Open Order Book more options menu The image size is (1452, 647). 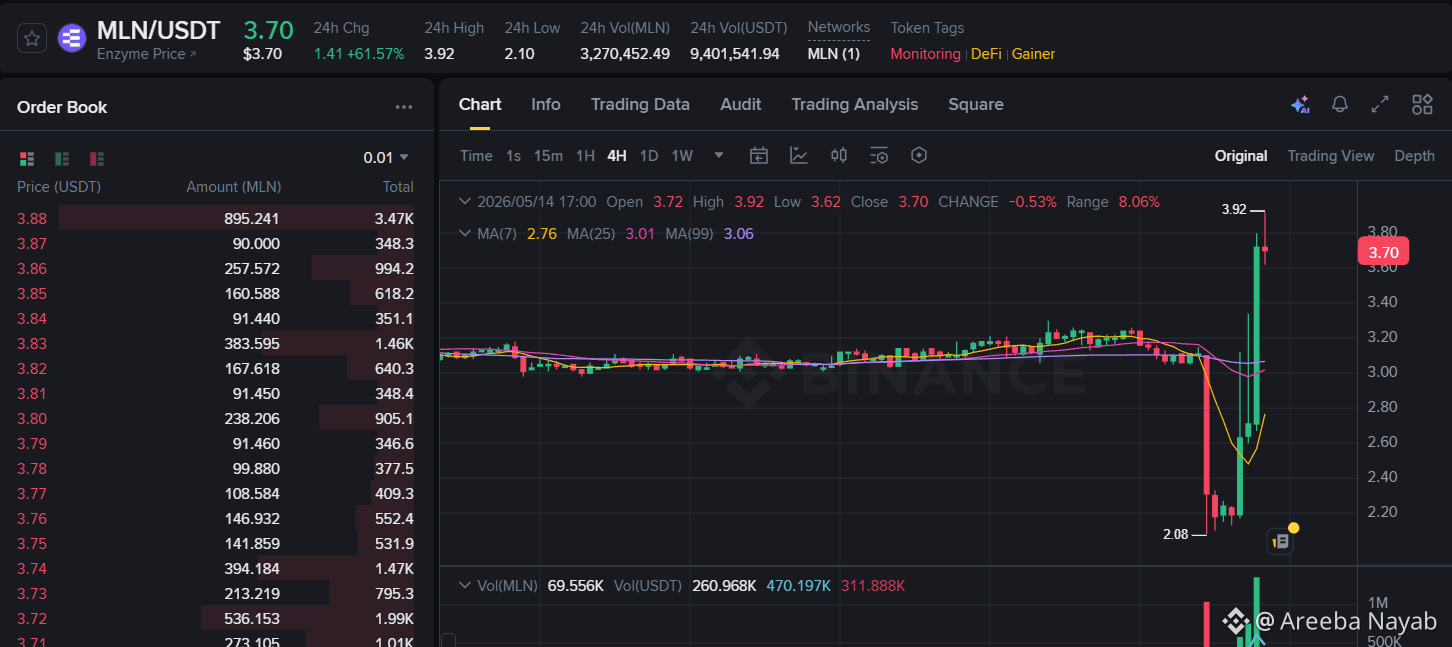click(x=404, y=107)
